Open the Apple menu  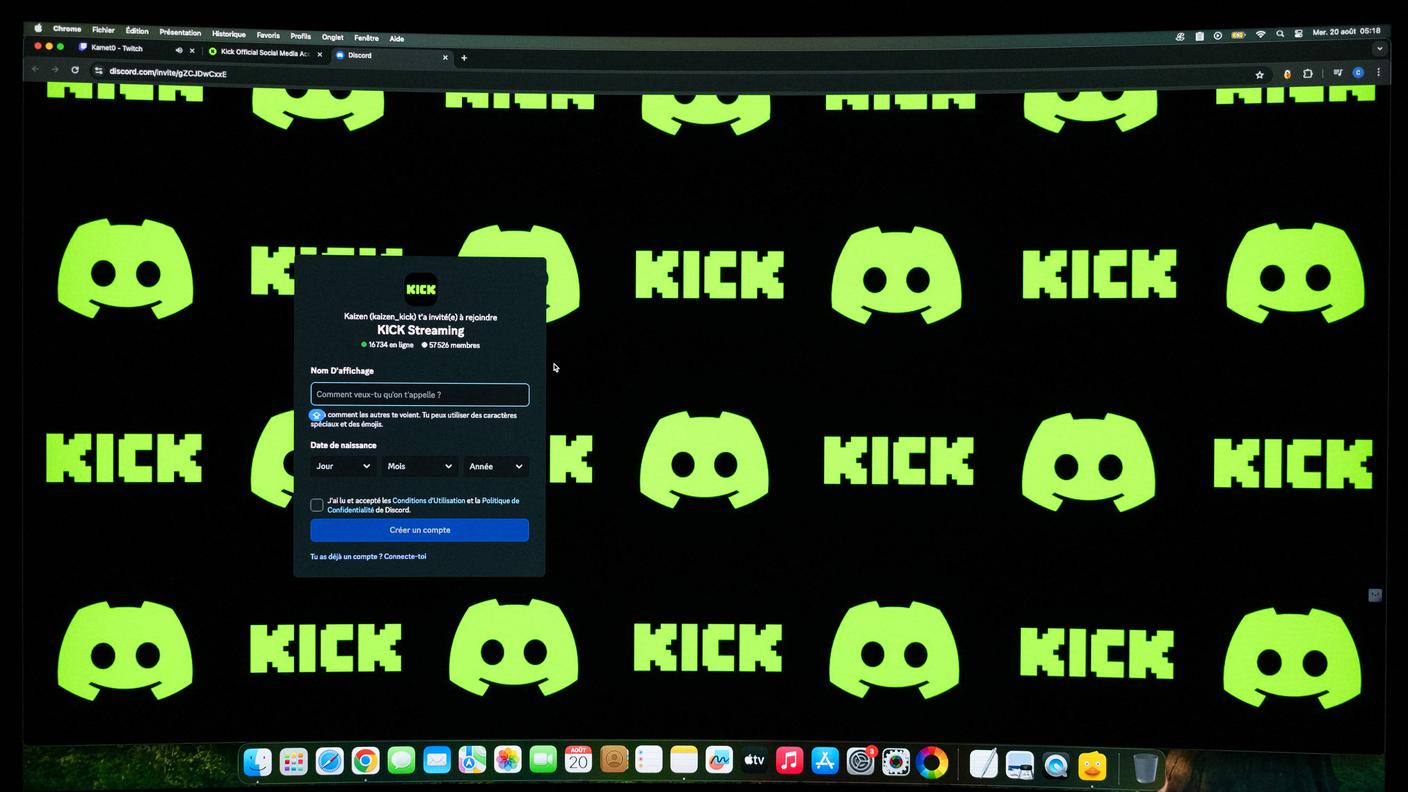(39, 28)
